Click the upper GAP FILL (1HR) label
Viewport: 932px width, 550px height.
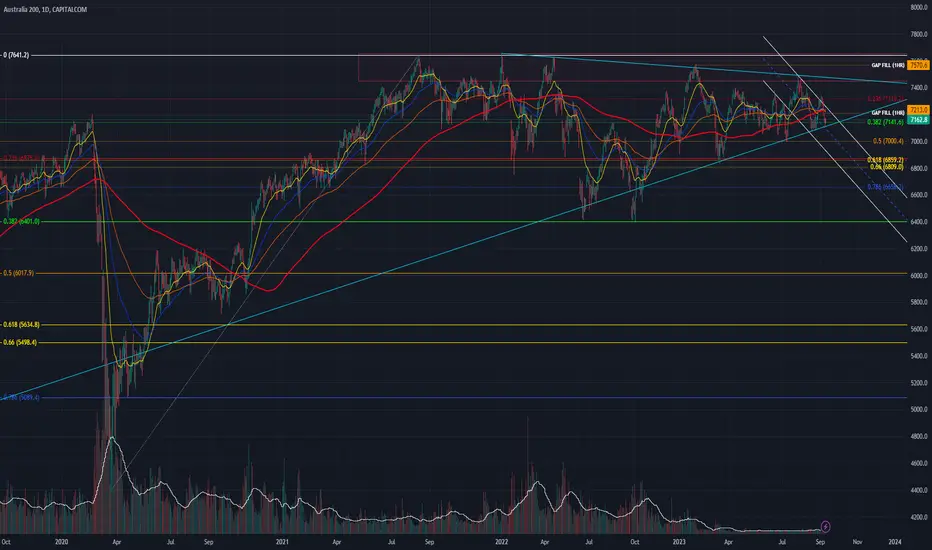(x=888, y=65)
